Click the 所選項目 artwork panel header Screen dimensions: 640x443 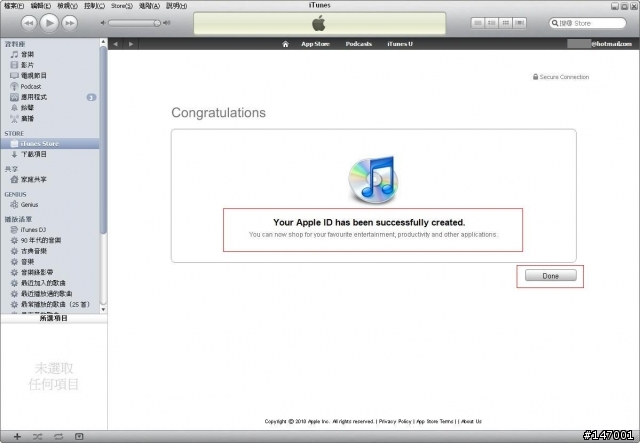[x=54, y=318]
